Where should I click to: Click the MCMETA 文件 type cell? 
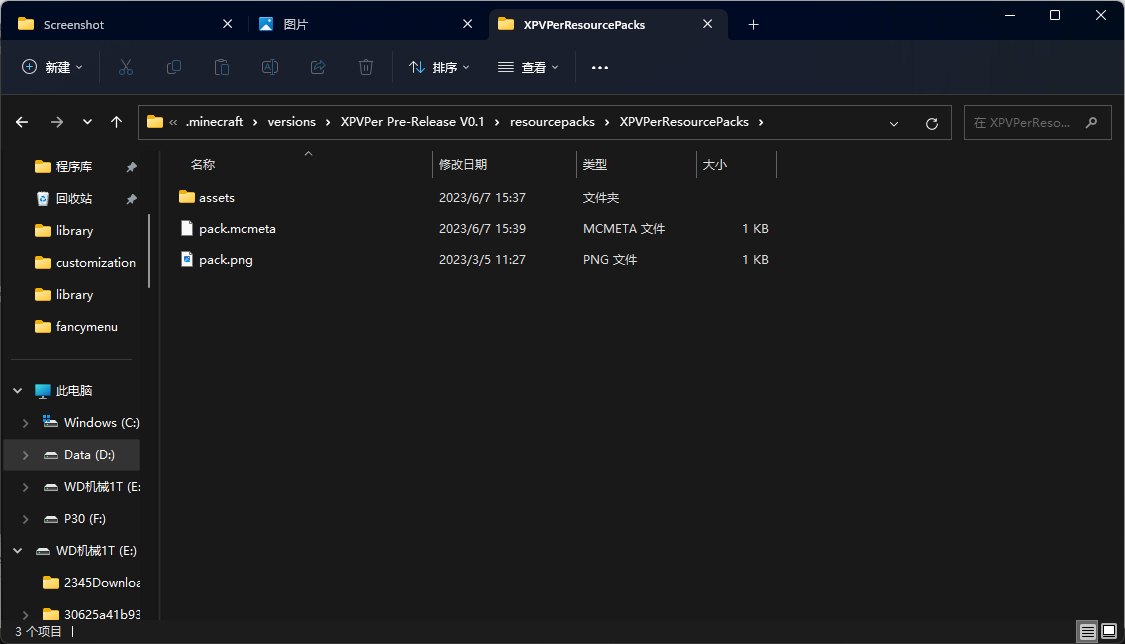[x=623, y=229]
